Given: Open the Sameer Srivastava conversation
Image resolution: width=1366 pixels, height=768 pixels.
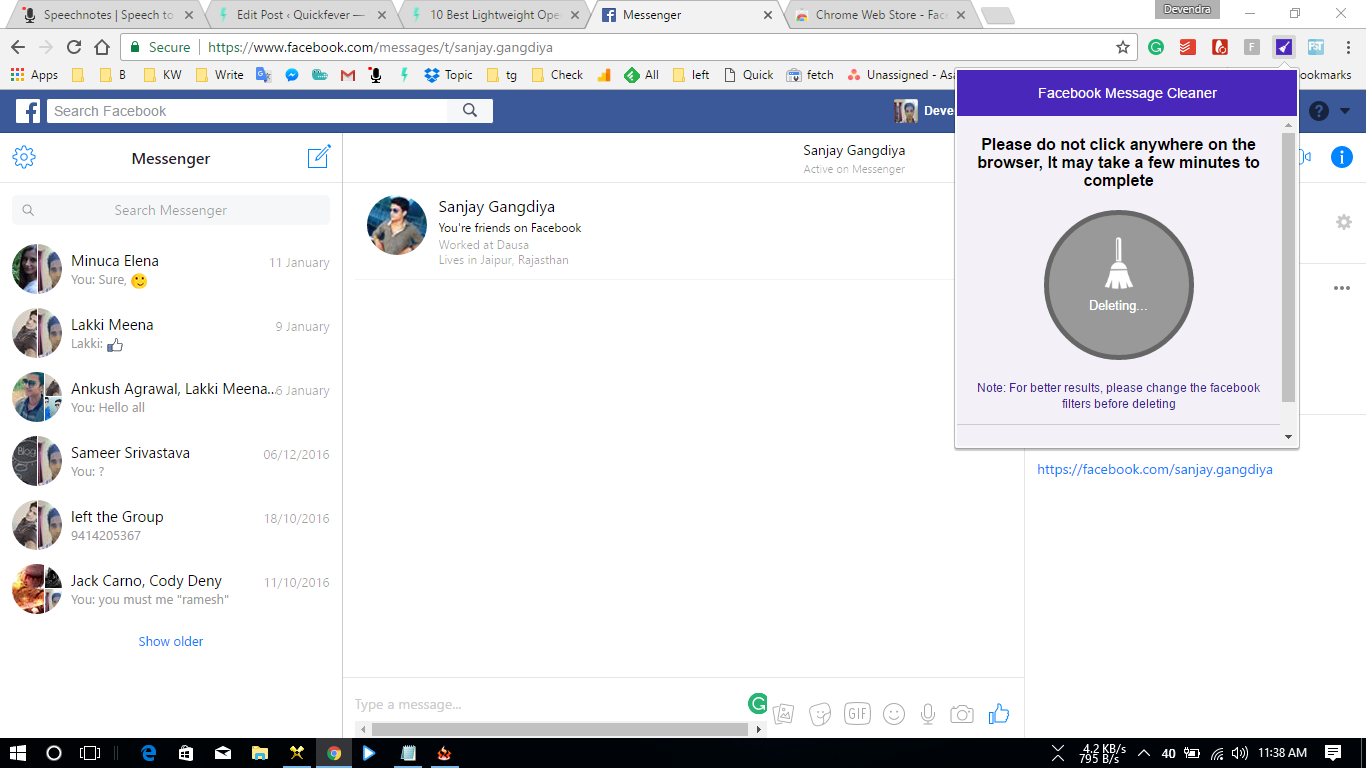Looking at the screenshot, I should coord(171,461).
